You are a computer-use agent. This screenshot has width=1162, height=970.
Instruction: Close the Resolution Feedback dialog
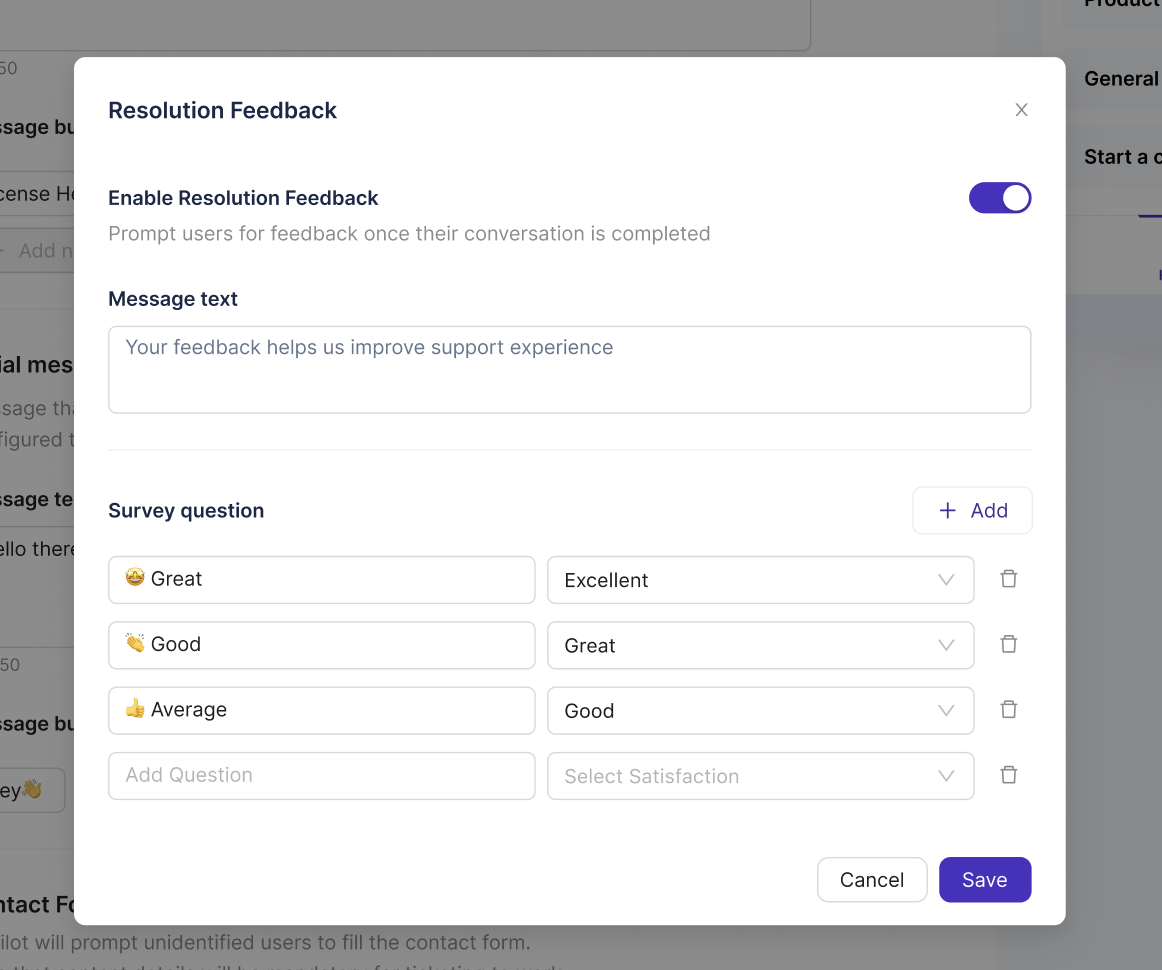point(1021,110)
